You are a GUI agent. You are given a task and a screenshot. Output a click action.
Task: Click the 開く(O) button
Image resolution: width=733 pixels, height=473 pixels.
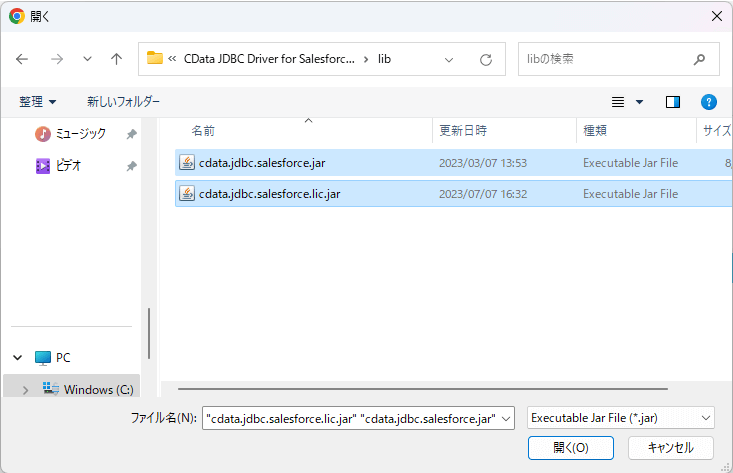click(x=571, y=448)
